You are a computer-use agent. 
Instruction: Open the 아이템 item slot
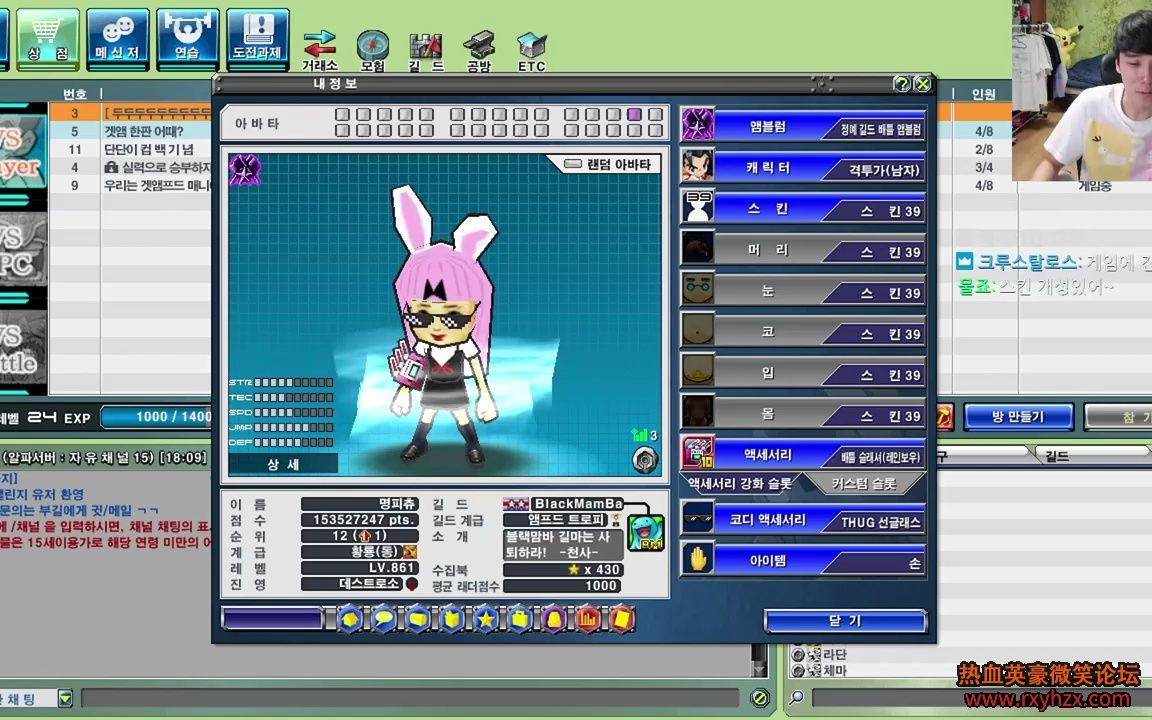pos(802,561)
